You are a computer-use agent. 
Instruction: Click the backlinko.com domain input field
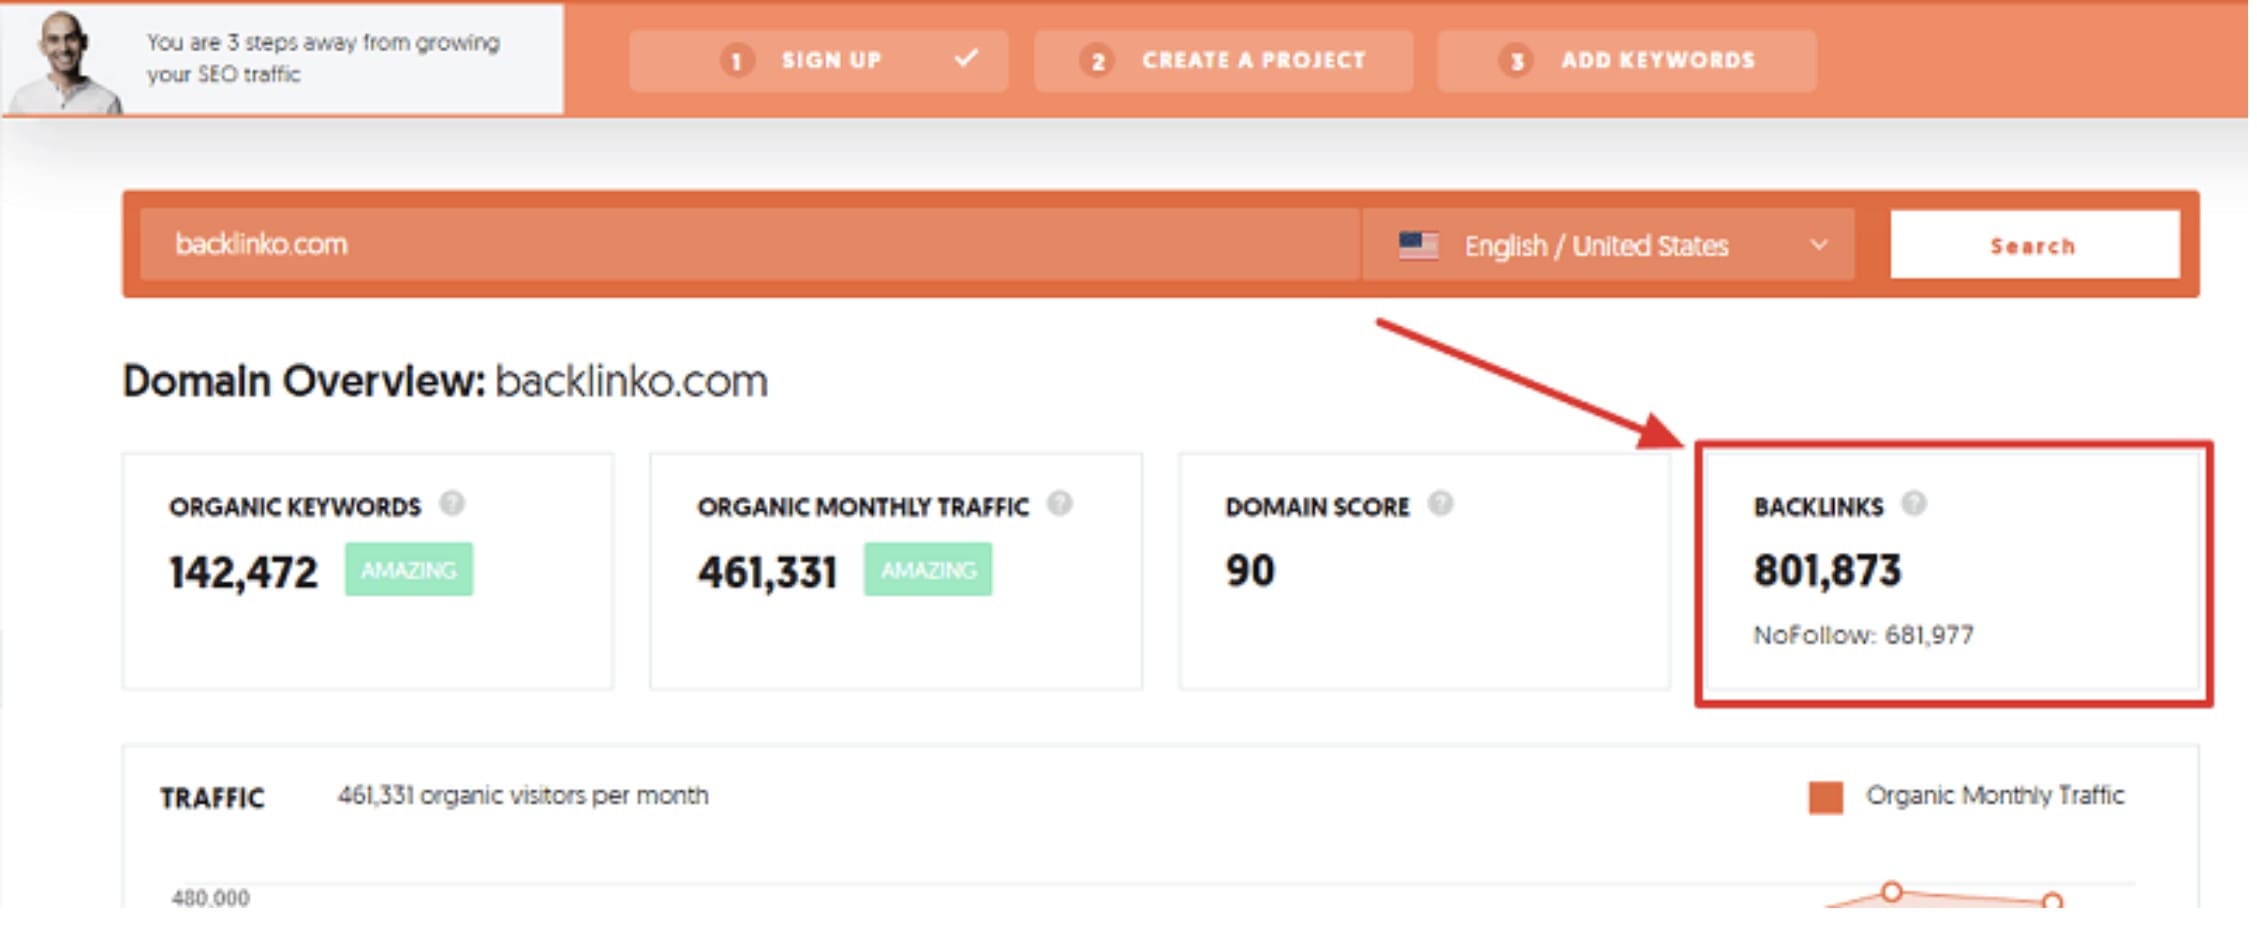750,245
